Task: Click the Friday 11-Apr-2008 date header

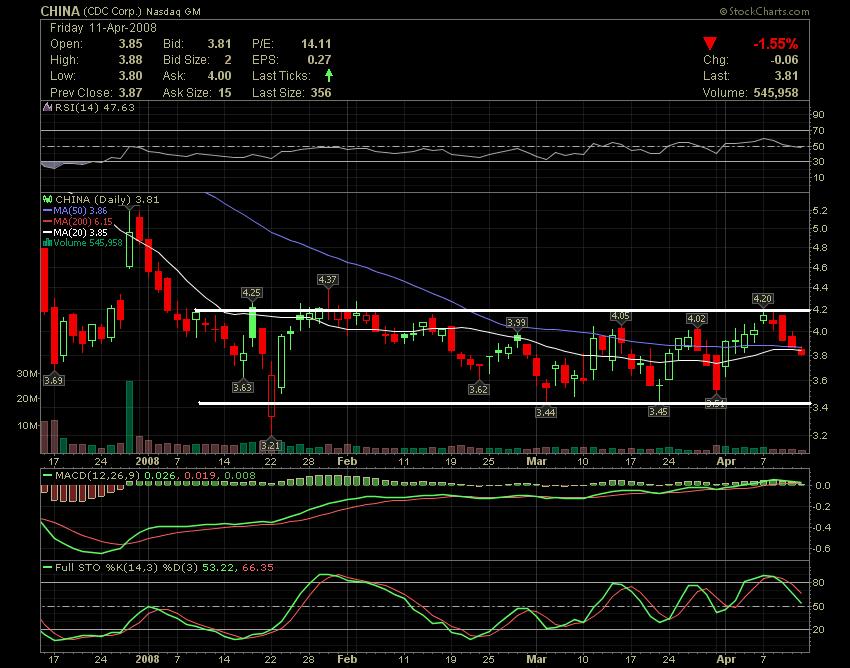Action: 103,28
